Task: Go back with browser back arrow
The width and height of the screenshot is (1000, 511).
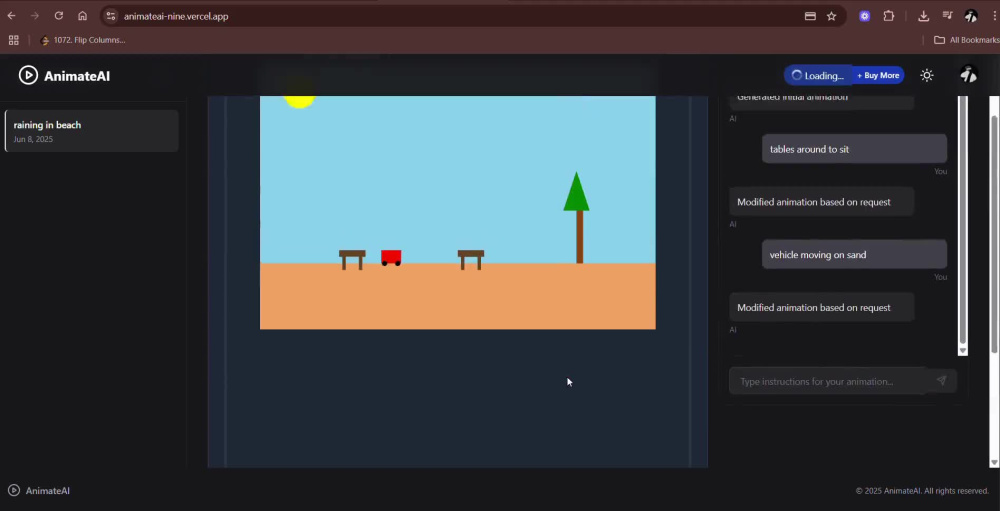Action: [11, 16]
